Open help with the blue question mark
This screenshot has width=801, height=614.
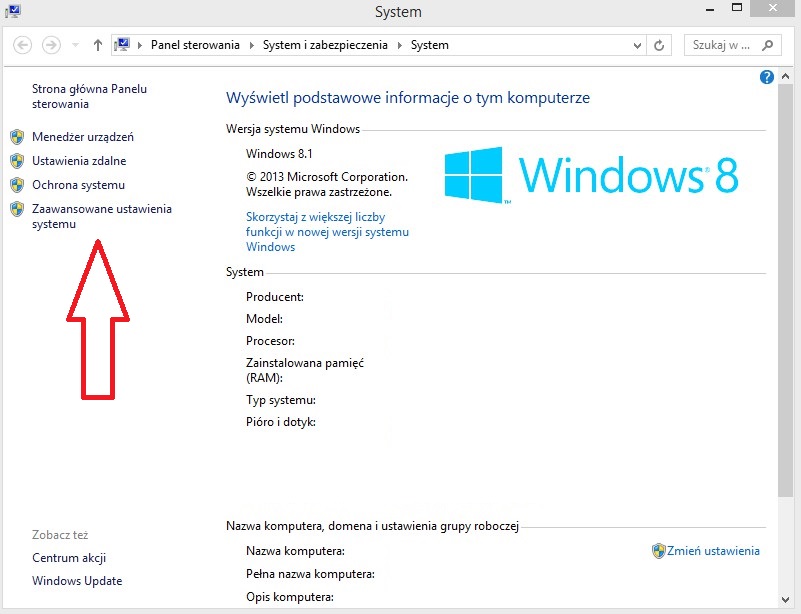tap(766, 77)
